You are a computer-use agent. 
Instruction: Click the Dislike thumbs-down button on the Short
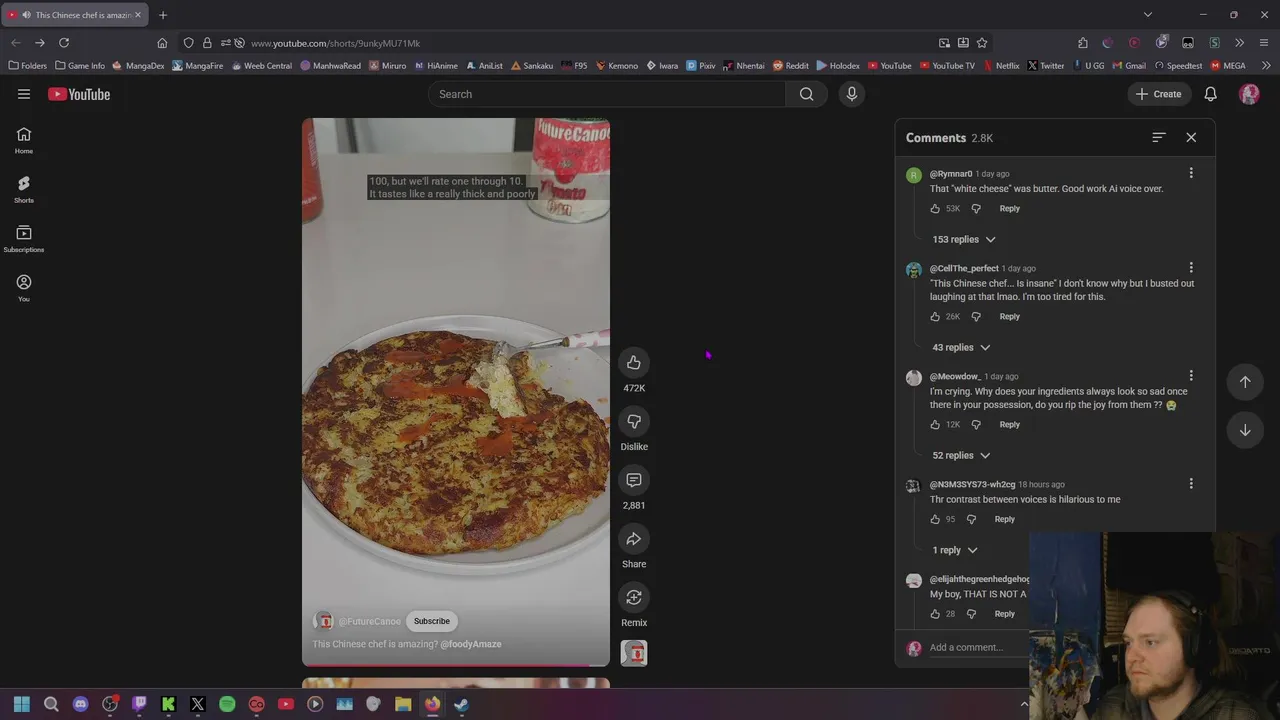(634, 422)
